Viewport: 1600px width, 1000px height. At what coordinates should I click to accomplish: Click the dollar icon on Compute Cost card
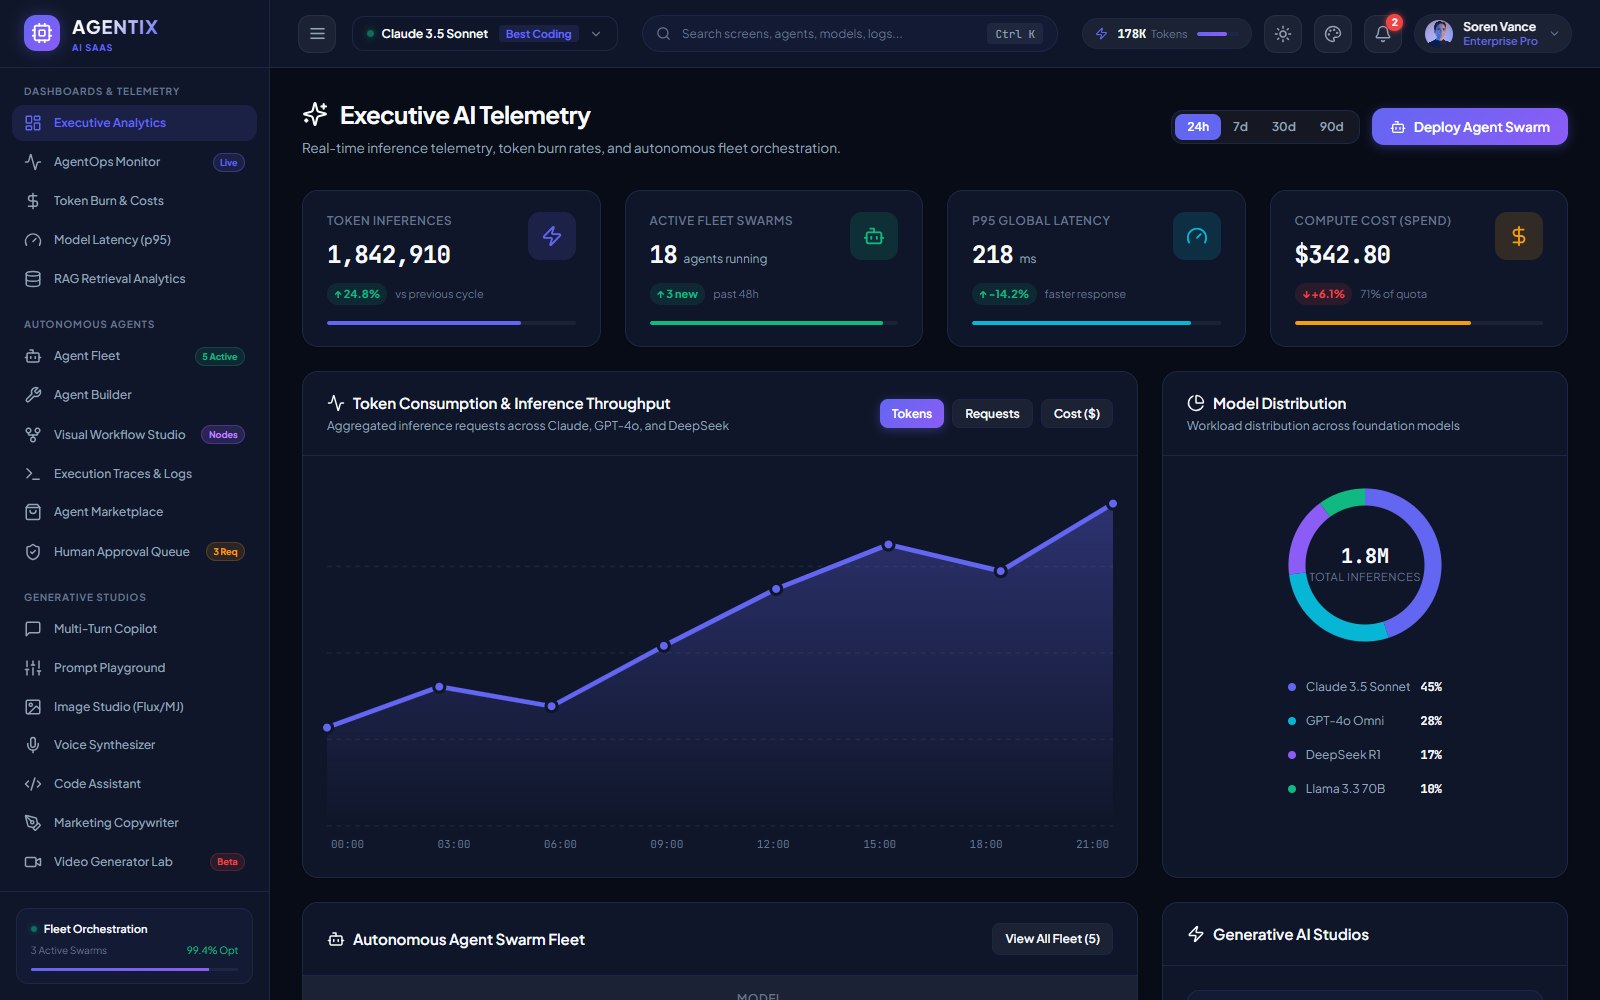pyautogui.click(x=1519, y=236)
